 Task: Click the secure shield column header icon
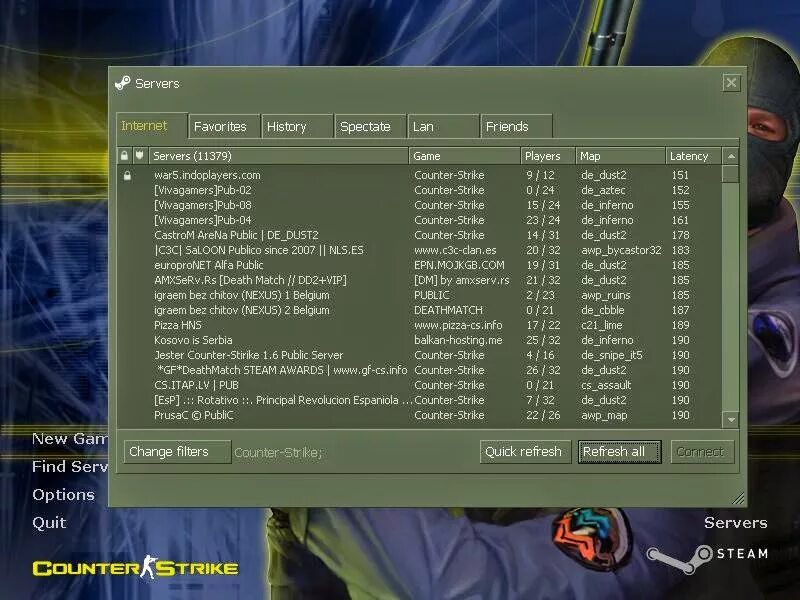click(139, 155)
